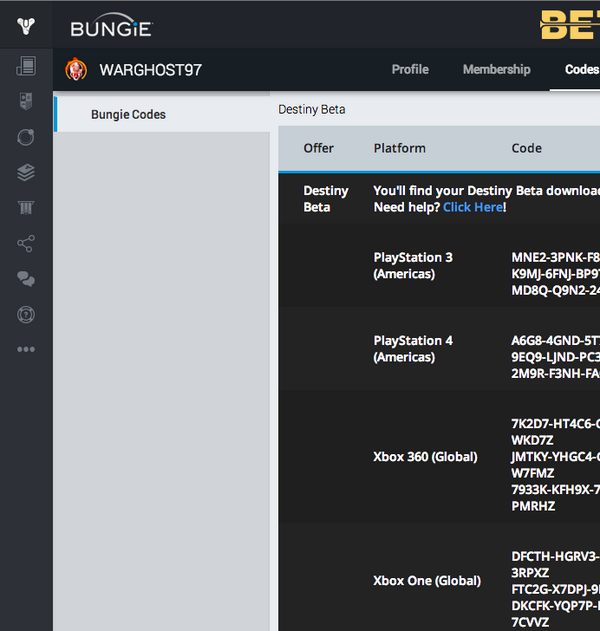Follow the Click Here help link

coord(473,207)
